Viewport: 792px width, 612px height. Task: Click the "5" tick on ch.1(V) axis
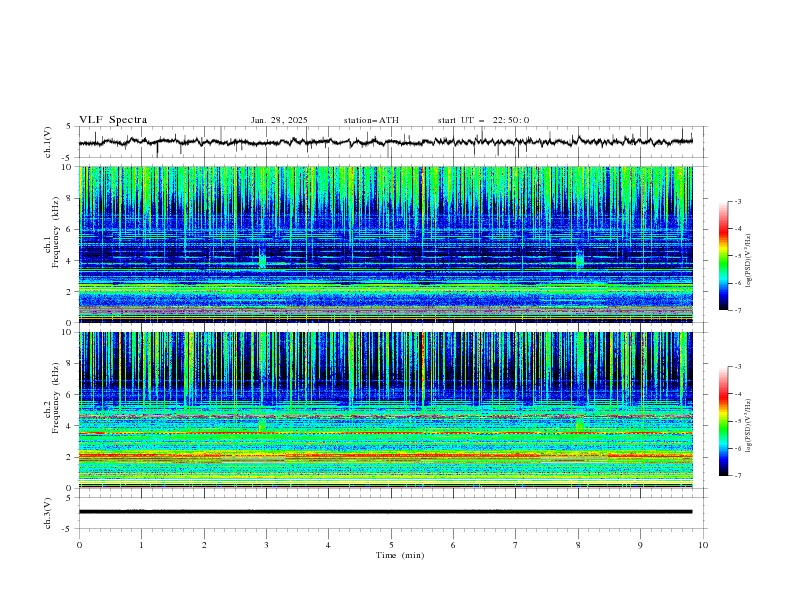pos(68,127)
